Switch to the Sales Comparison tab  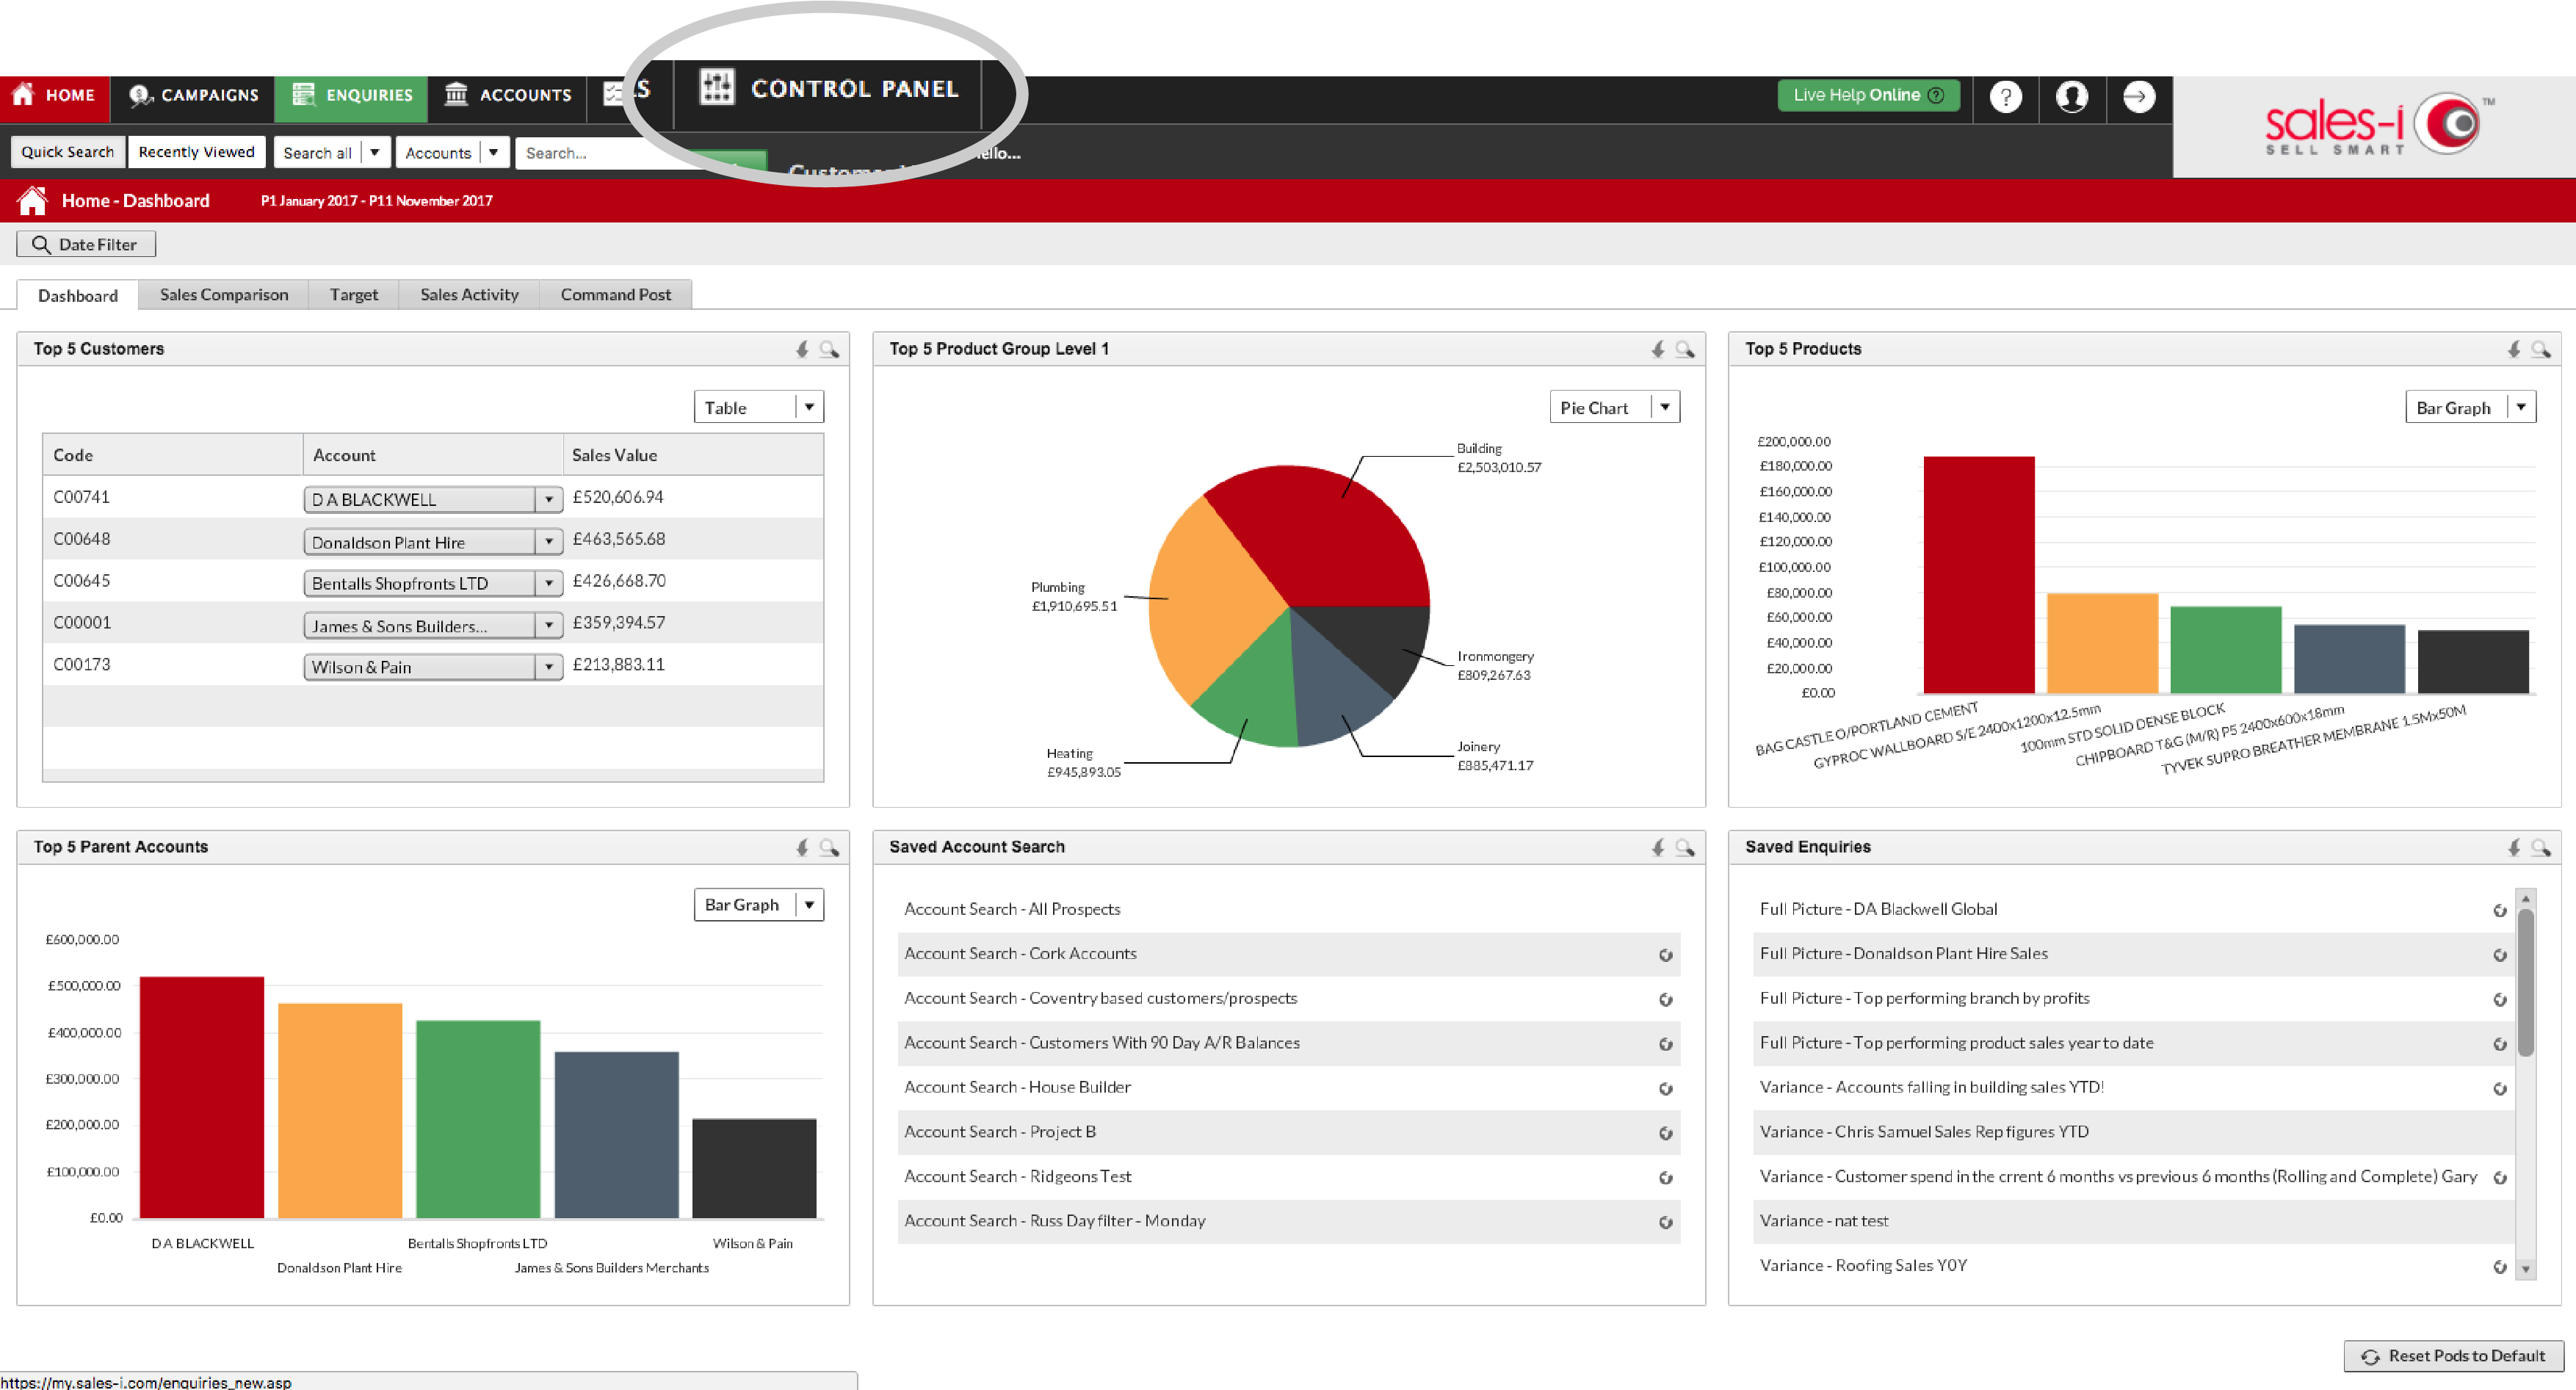coord(224,294)
